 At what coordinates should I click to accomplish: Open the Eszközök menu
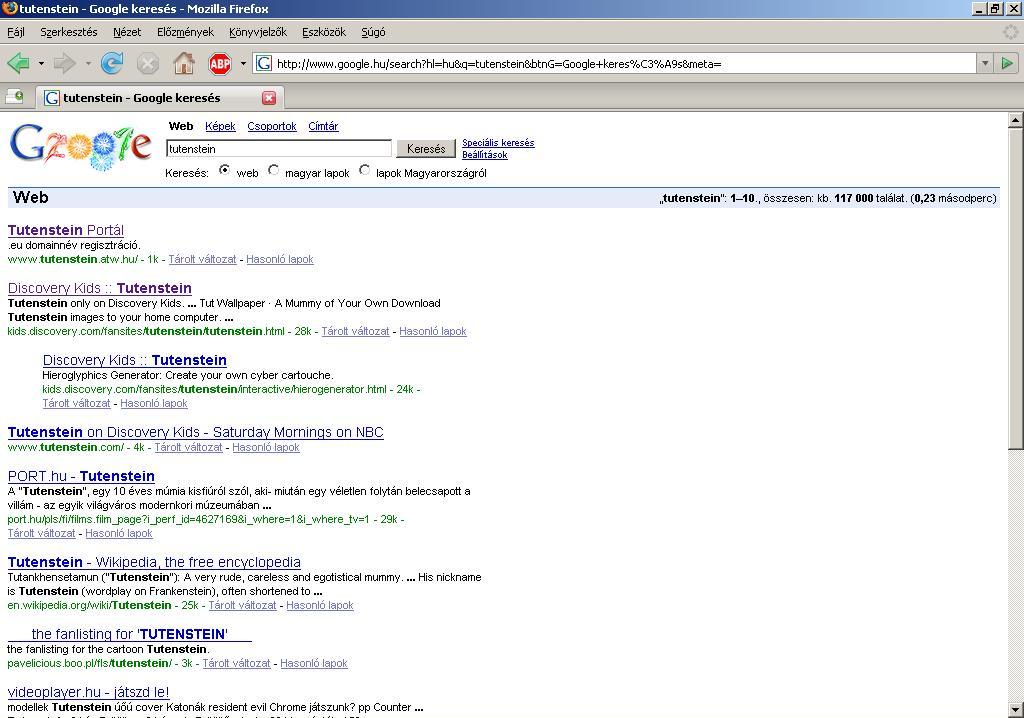point(324,32)
